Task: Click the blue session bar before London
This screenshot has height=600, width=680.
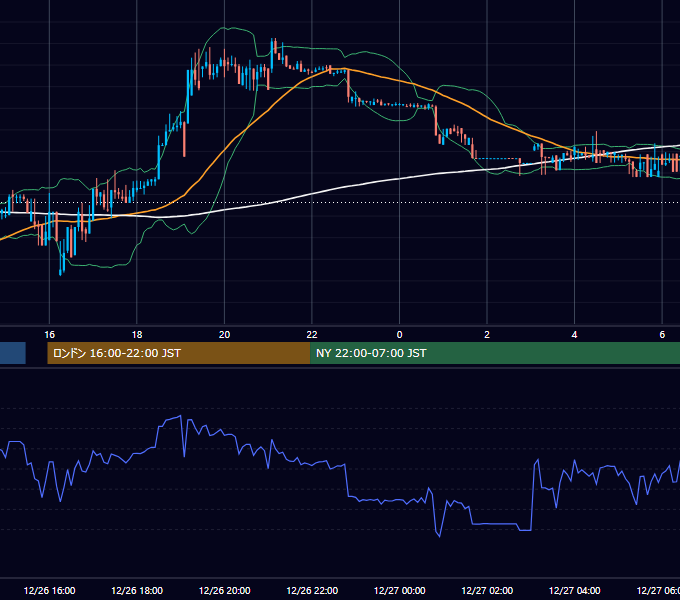Action: 13,353
